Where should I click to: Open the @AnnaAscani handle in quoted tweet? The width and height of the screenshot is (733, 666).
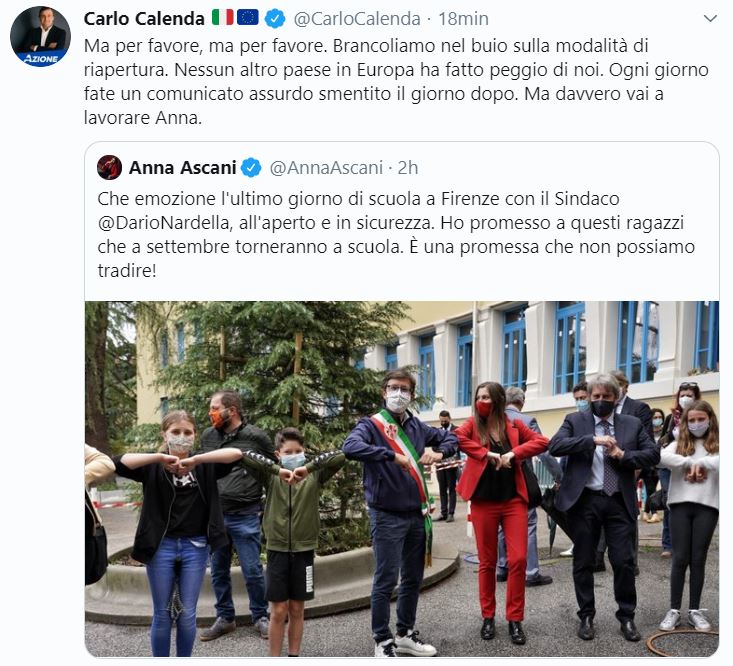(x=326, y=168)
